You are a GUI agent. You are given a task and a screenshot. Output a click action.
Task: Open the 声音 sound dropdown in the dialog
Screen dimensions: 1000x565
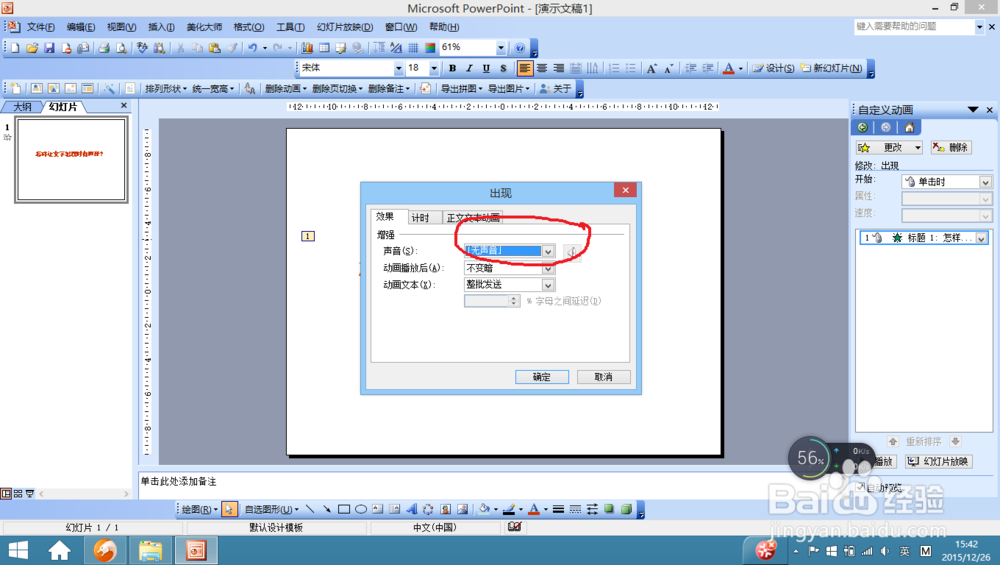coord(548,251)
